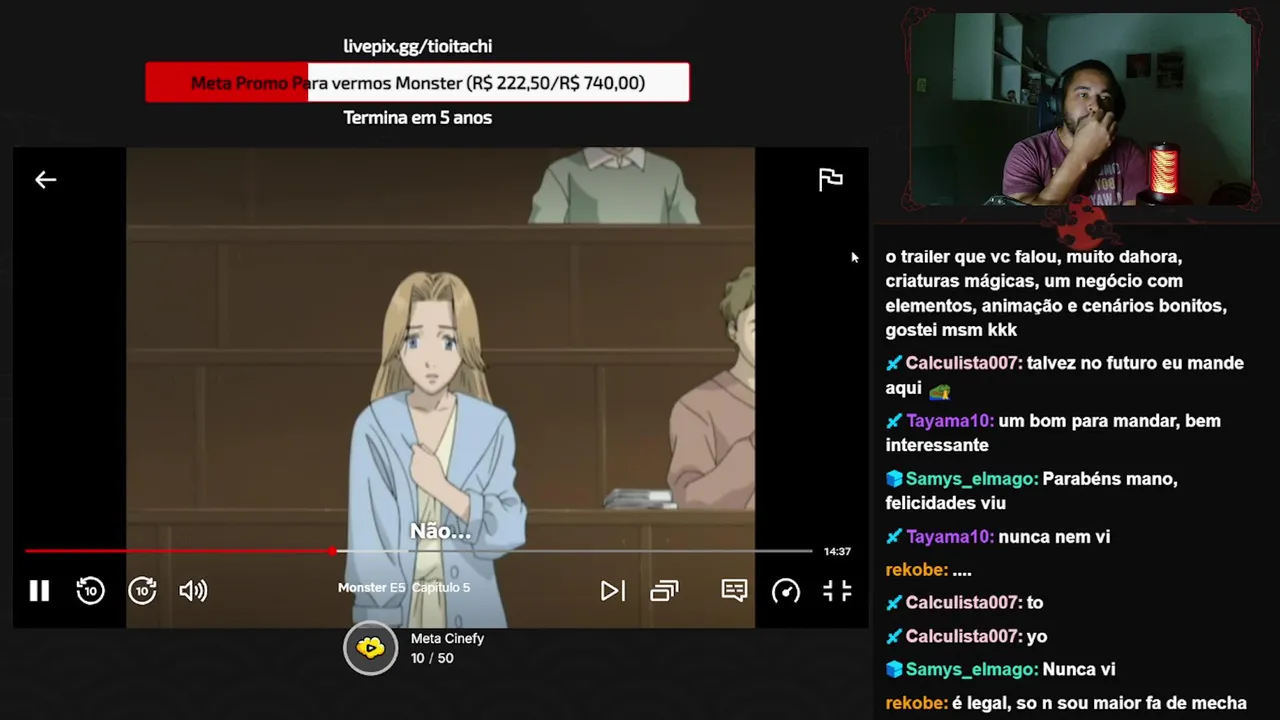This screenshot has width=1280, height=720.
Task: Click the livepix.gg/tioitachi link text
Action: pyautogui.click(x=418, y=46)
